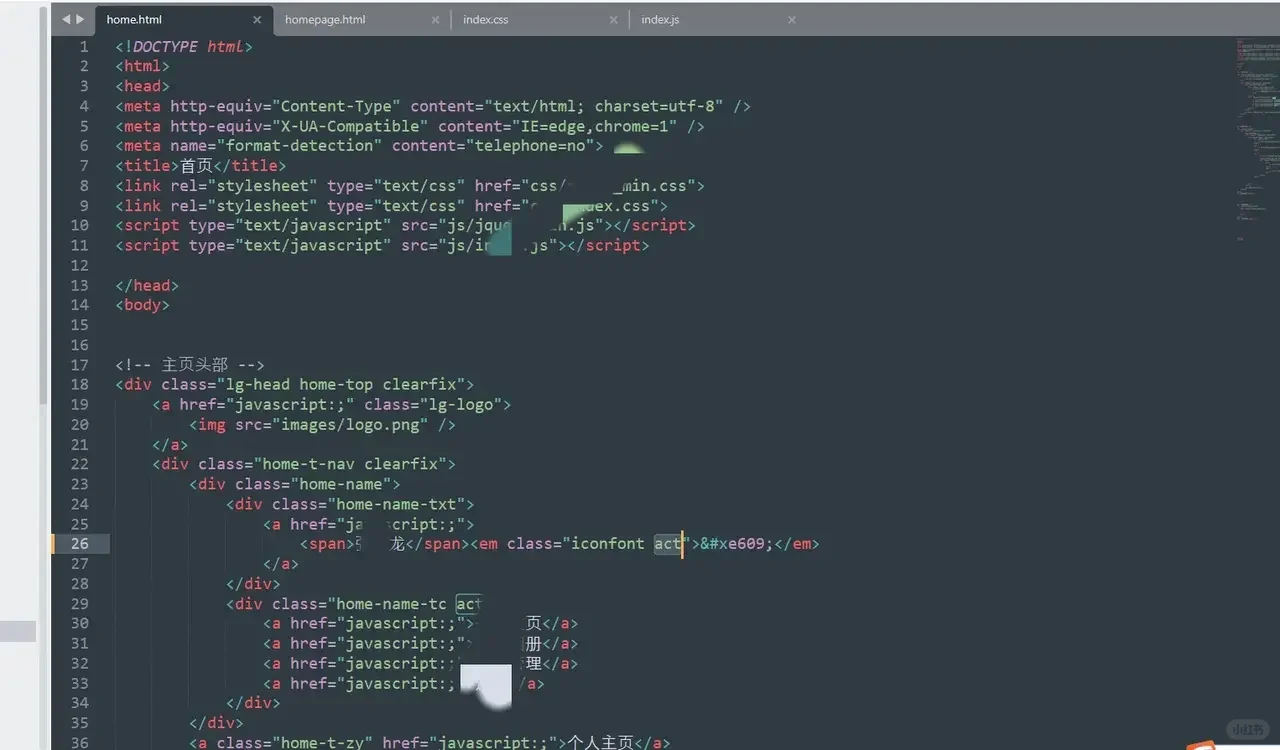Click the closing </head> tag
Screen dimensions: 1280x750
coord(147,285)
